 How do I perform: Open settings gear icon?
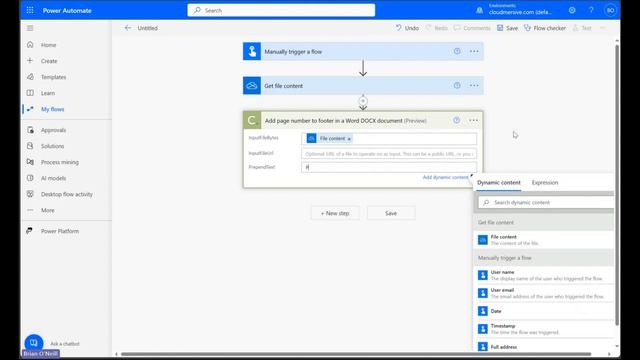click(572, 10)
